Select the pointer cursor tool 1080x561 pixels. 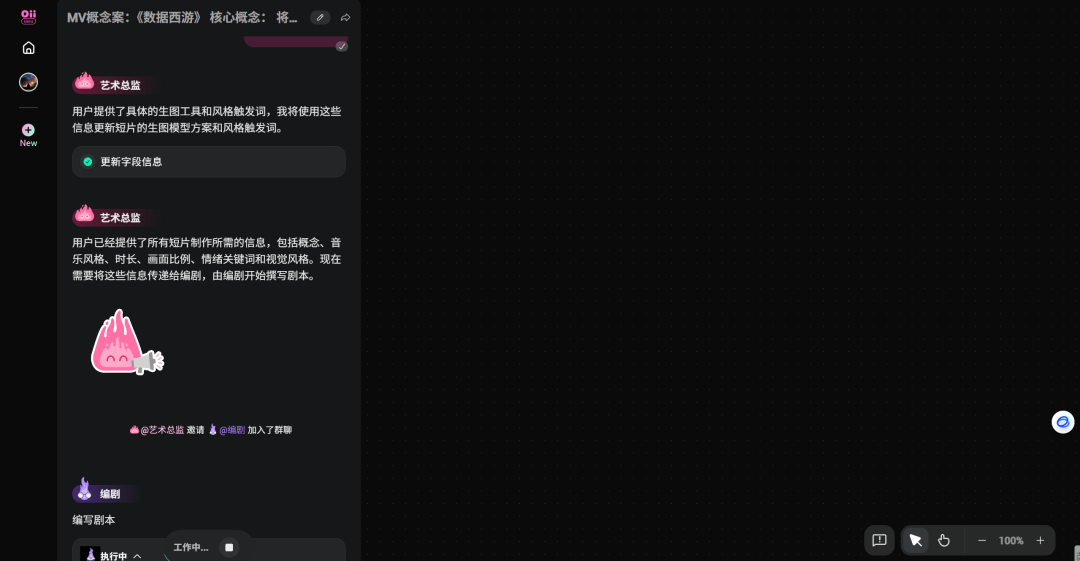915,540
